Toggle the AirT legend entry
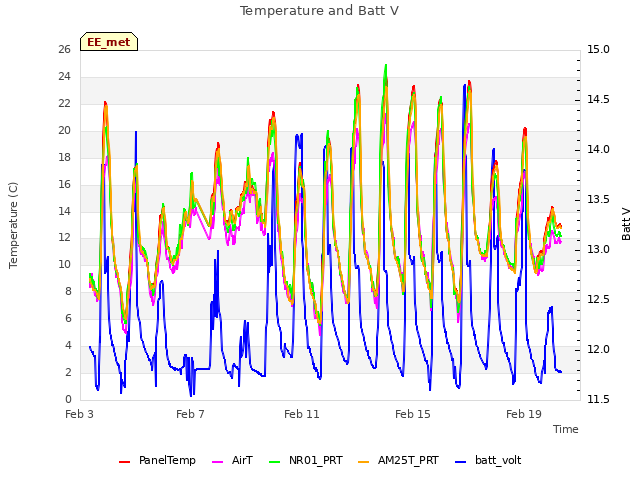The image size is (640, 480). coord(233,460)
